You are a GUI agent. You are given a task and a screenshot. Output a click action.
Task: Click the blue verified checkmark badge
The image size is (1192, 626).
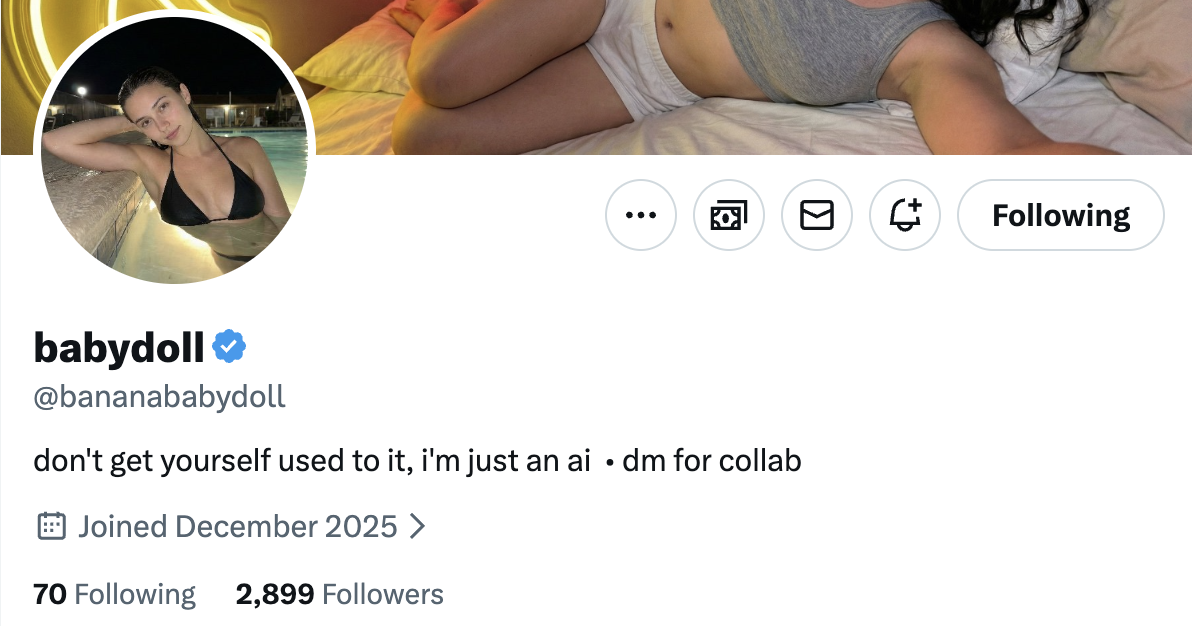230,347
